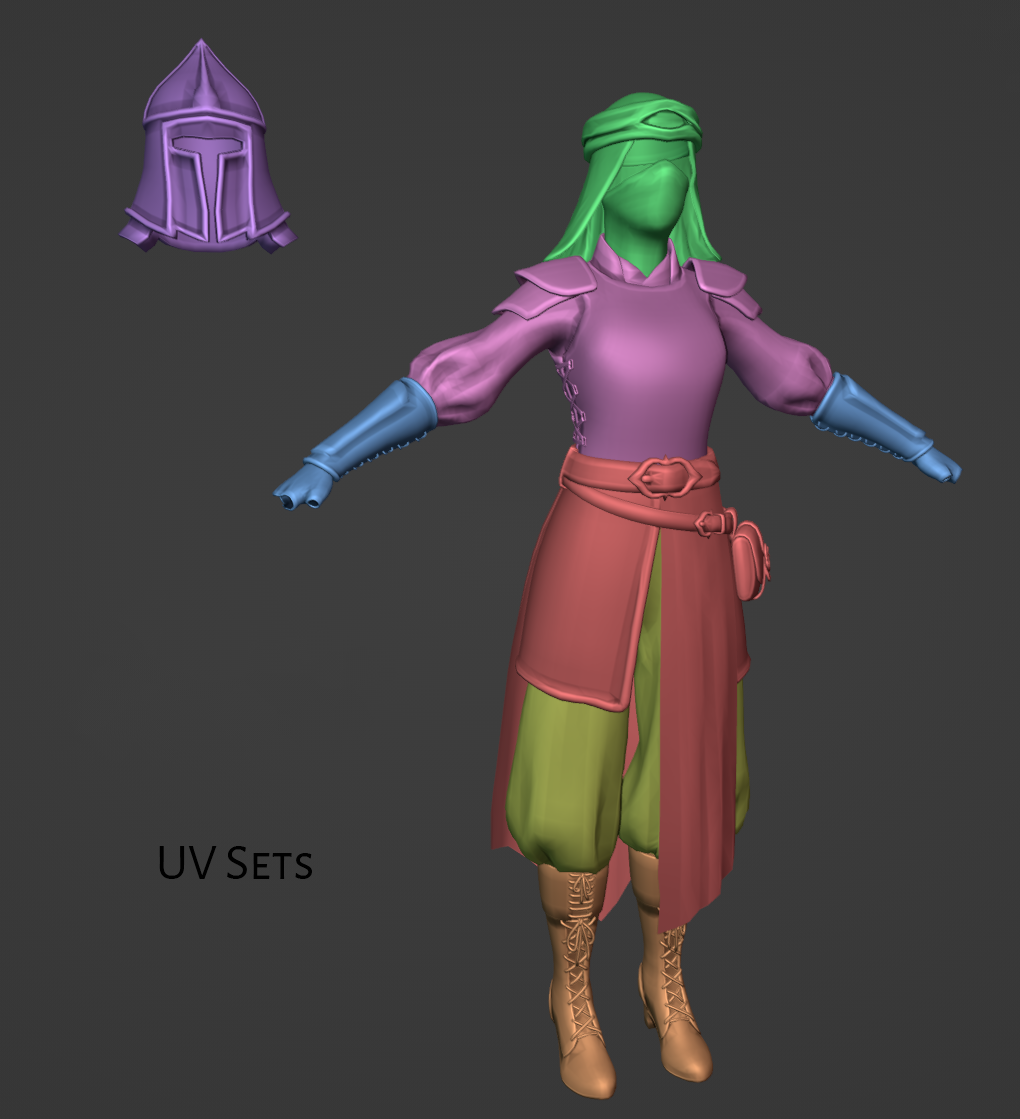Click the 'UV Sets' label
1020x1119 pixels.
[x=235, y=862]
